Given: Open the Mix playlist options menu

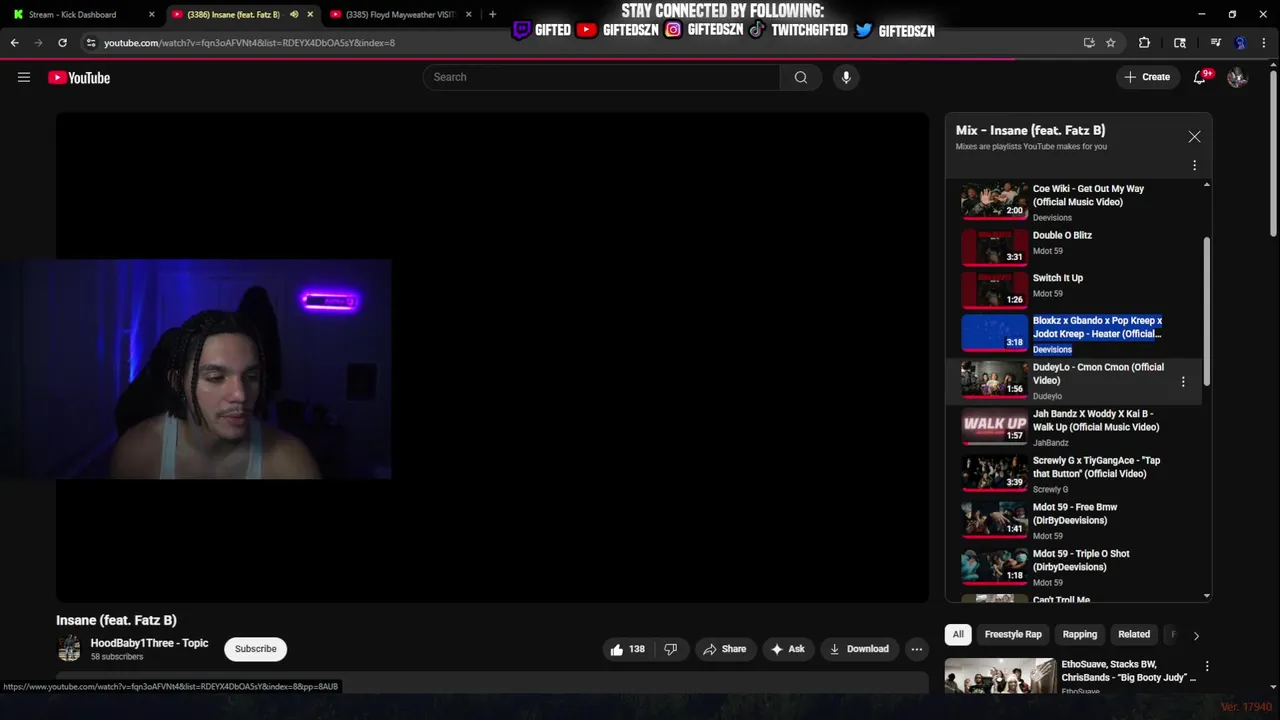Looking at the screenshot, I should (x=1194, y=165).
